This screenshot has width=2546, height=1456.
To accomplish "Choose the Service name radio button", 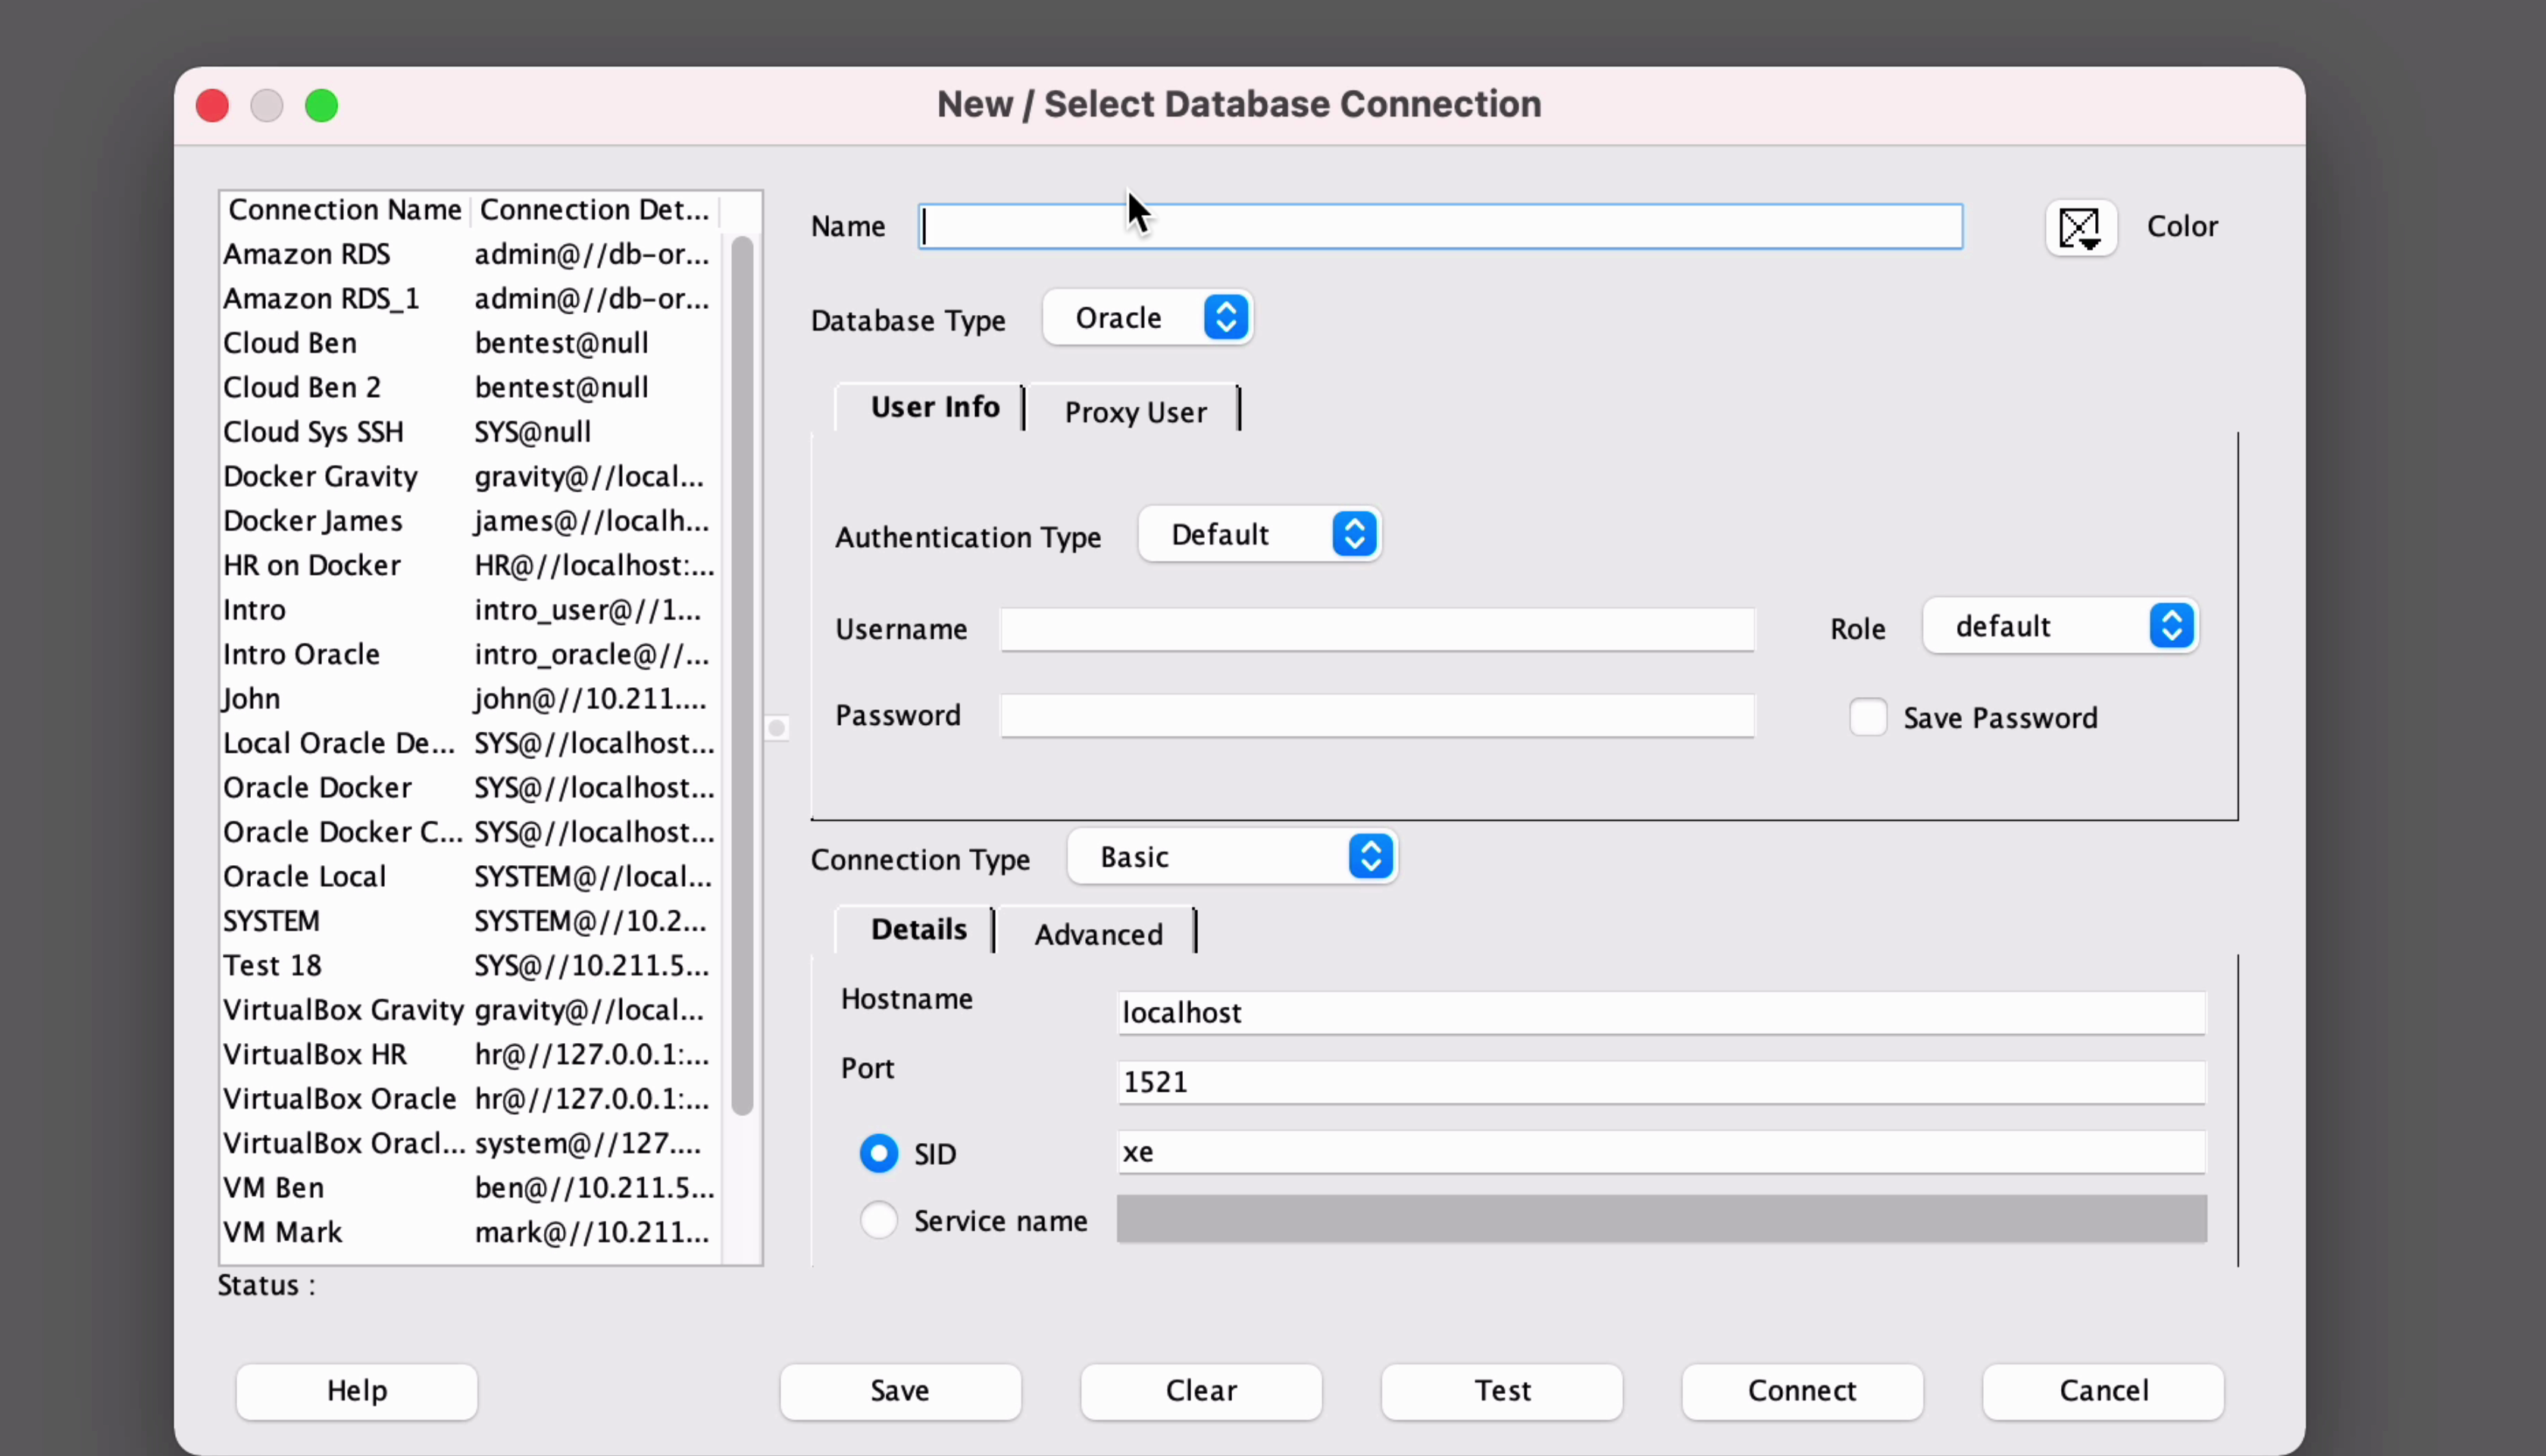I will coord(878,1220).
